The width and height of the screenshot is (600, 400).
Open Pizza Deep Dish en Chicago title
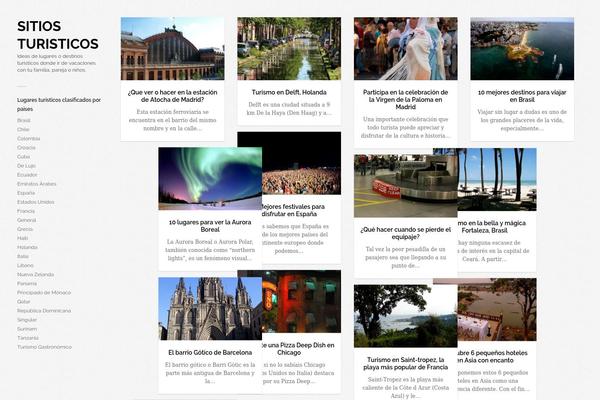[298, 349]
